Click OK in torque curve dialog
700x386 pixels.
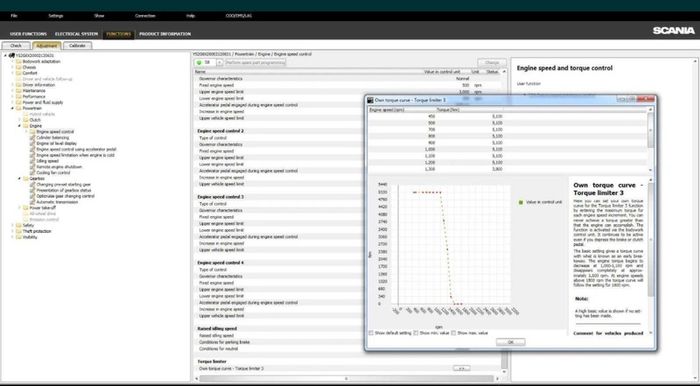pos(510,342)
